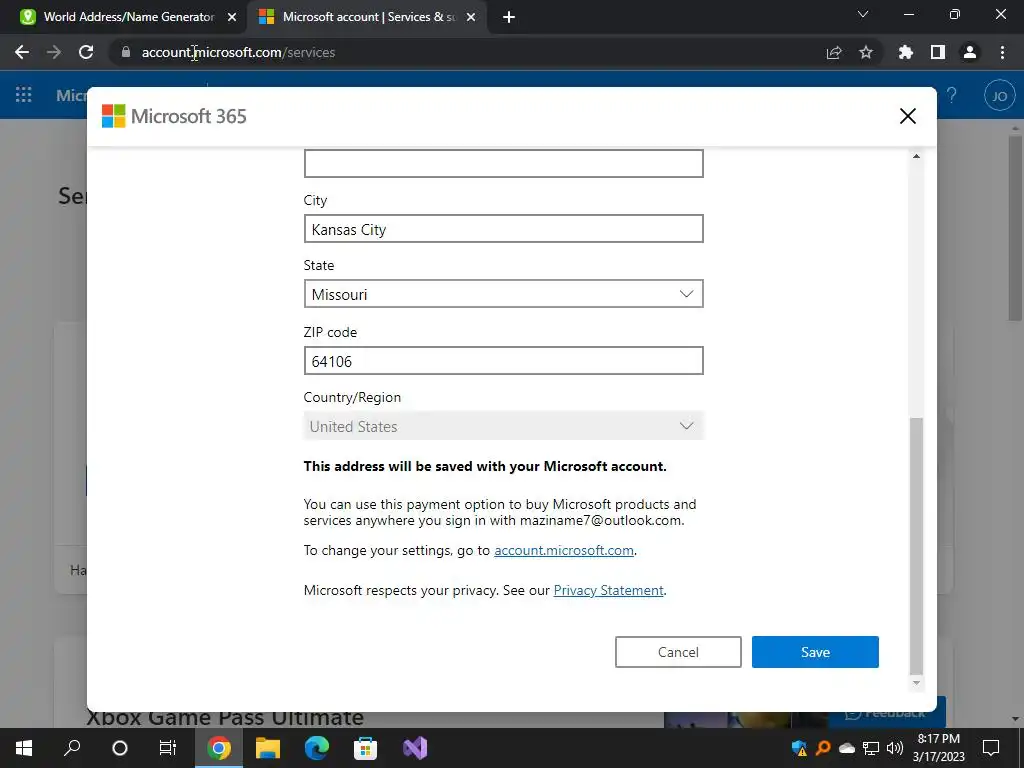This screenshot has height=768, width=1024.
Task: Save the address with Save button
Action: coord(815,652)
